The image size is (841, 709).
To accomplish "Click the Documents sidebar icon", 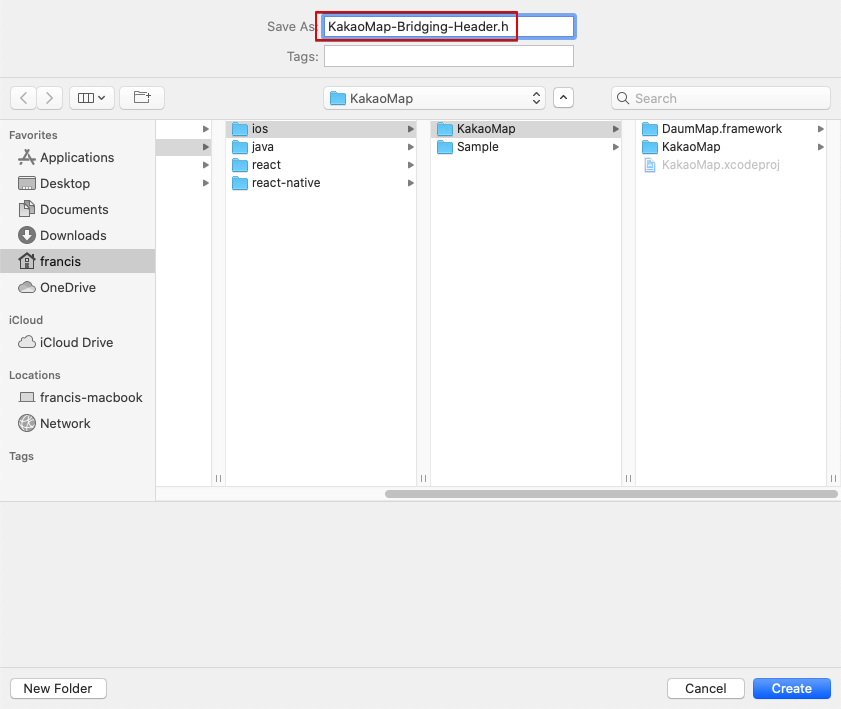I will [27, 209].
